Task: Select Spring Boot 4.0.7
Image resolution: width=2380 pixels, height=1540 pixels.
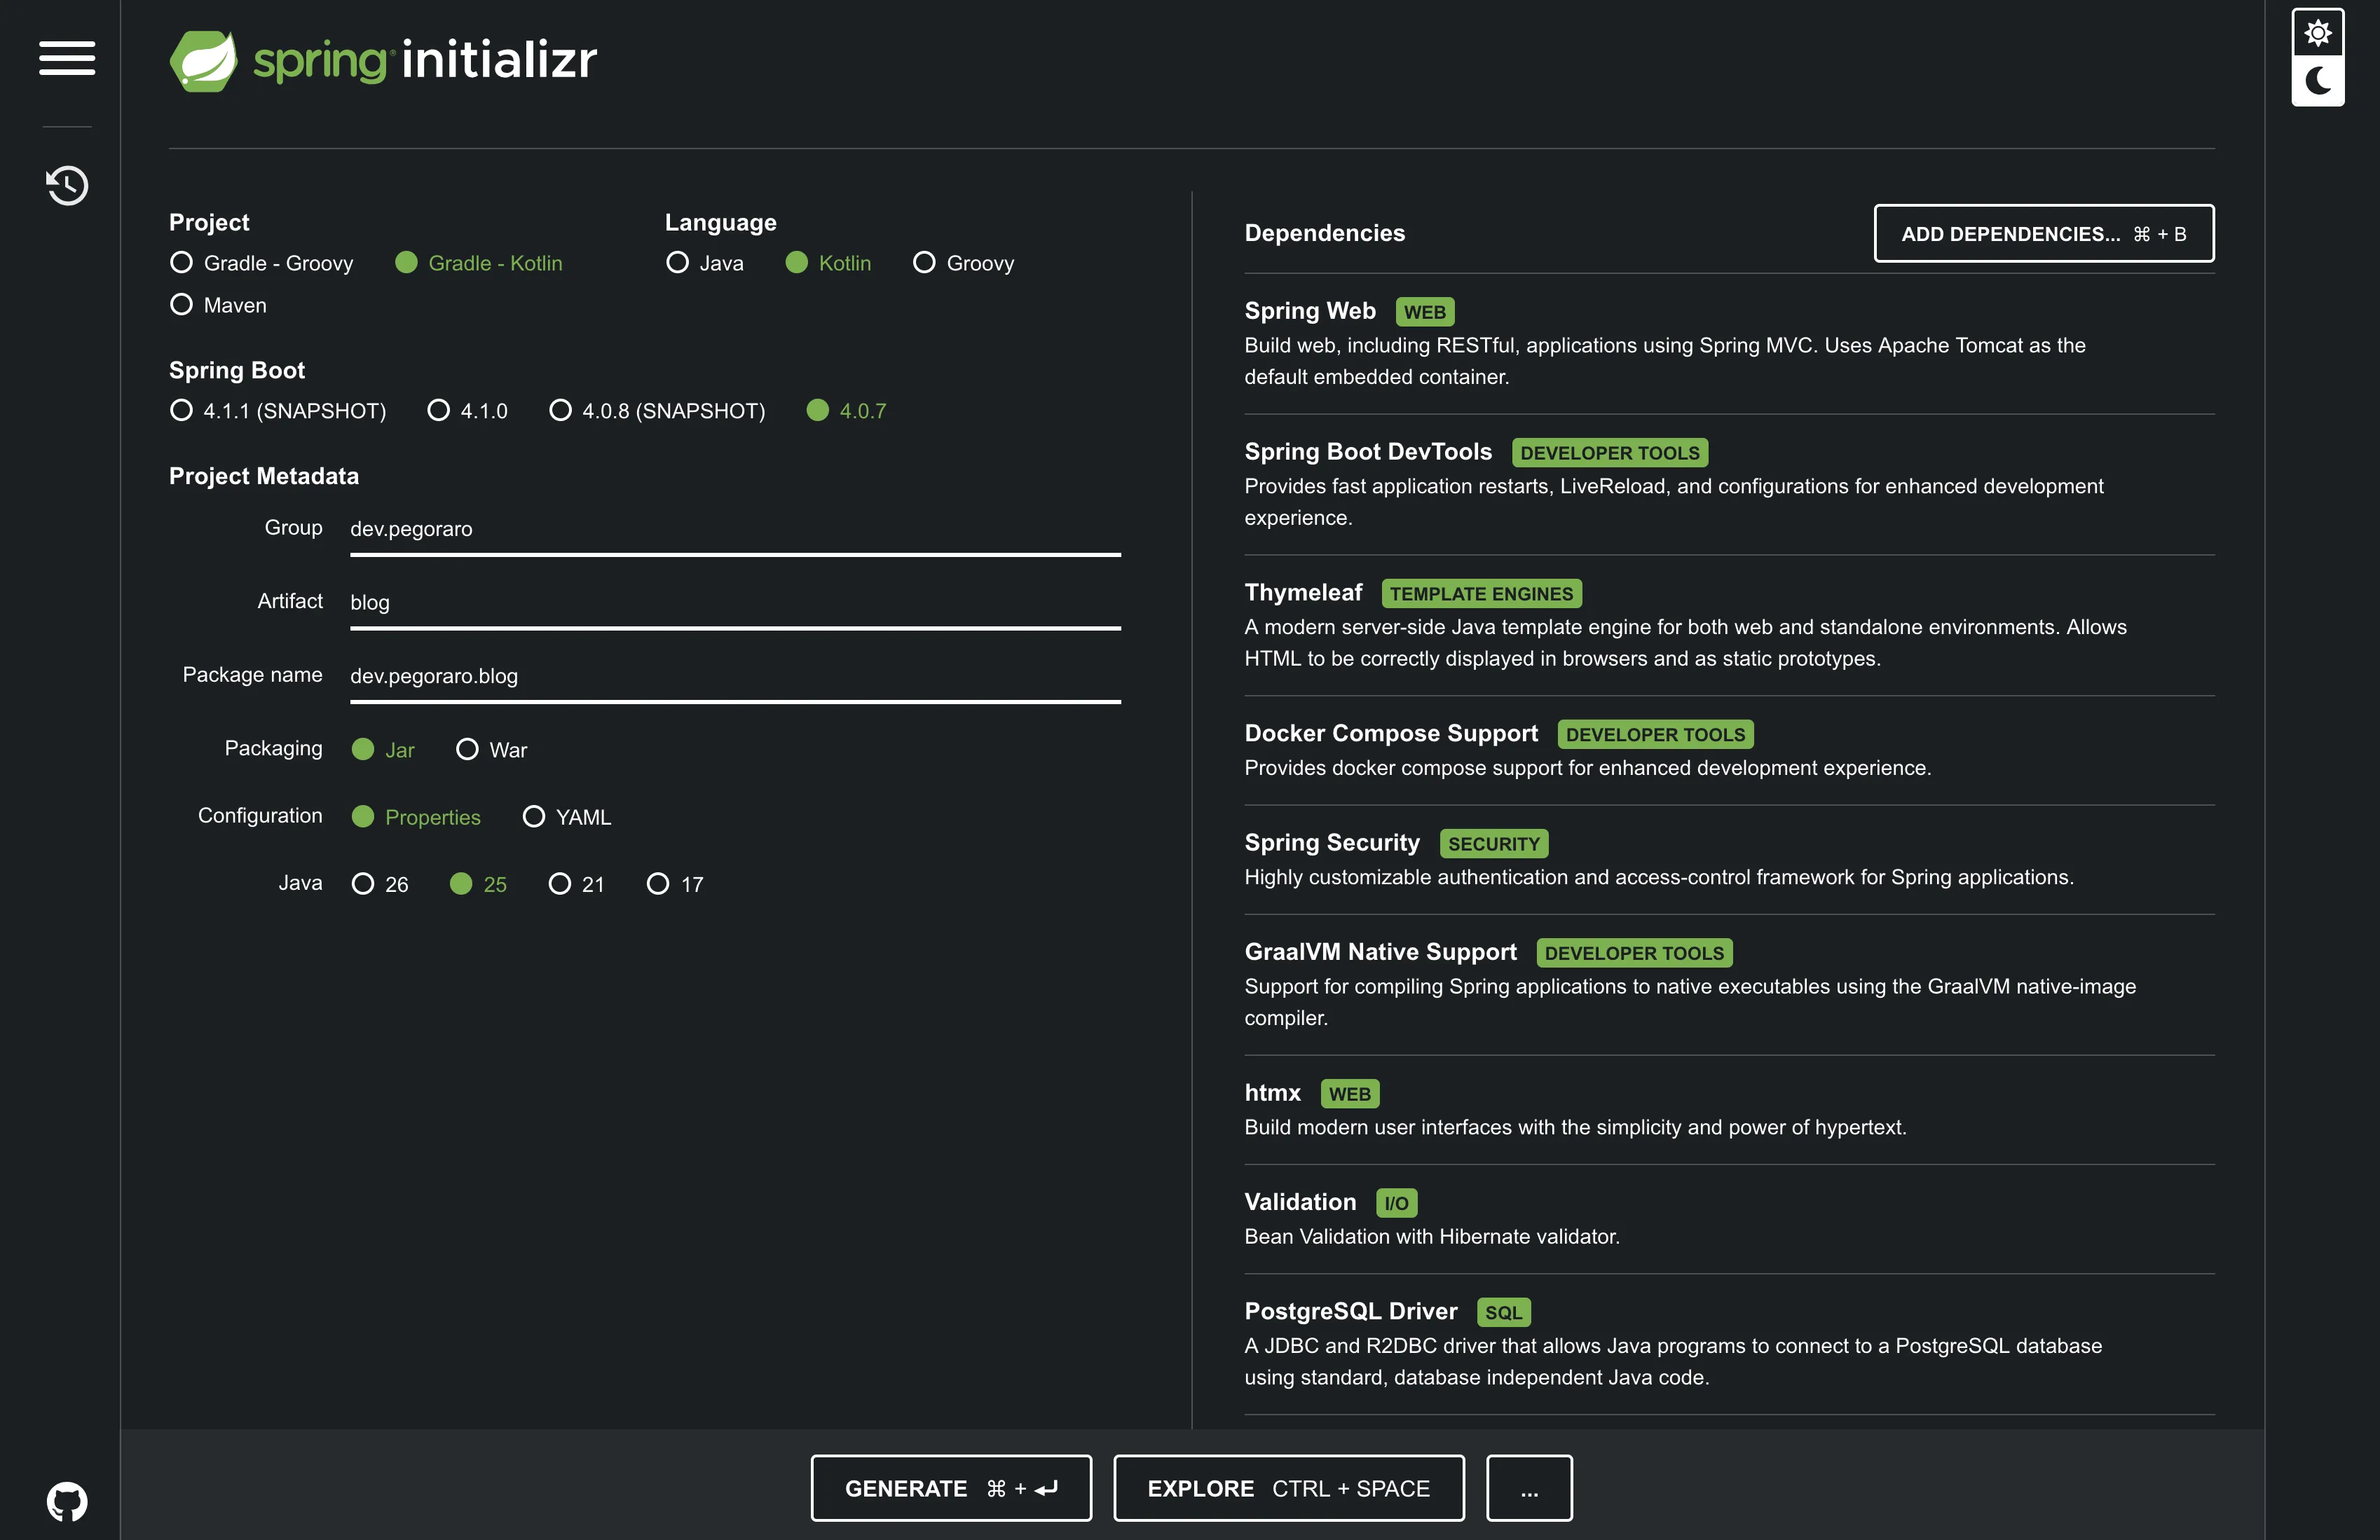Action: [x=847, y=411]
